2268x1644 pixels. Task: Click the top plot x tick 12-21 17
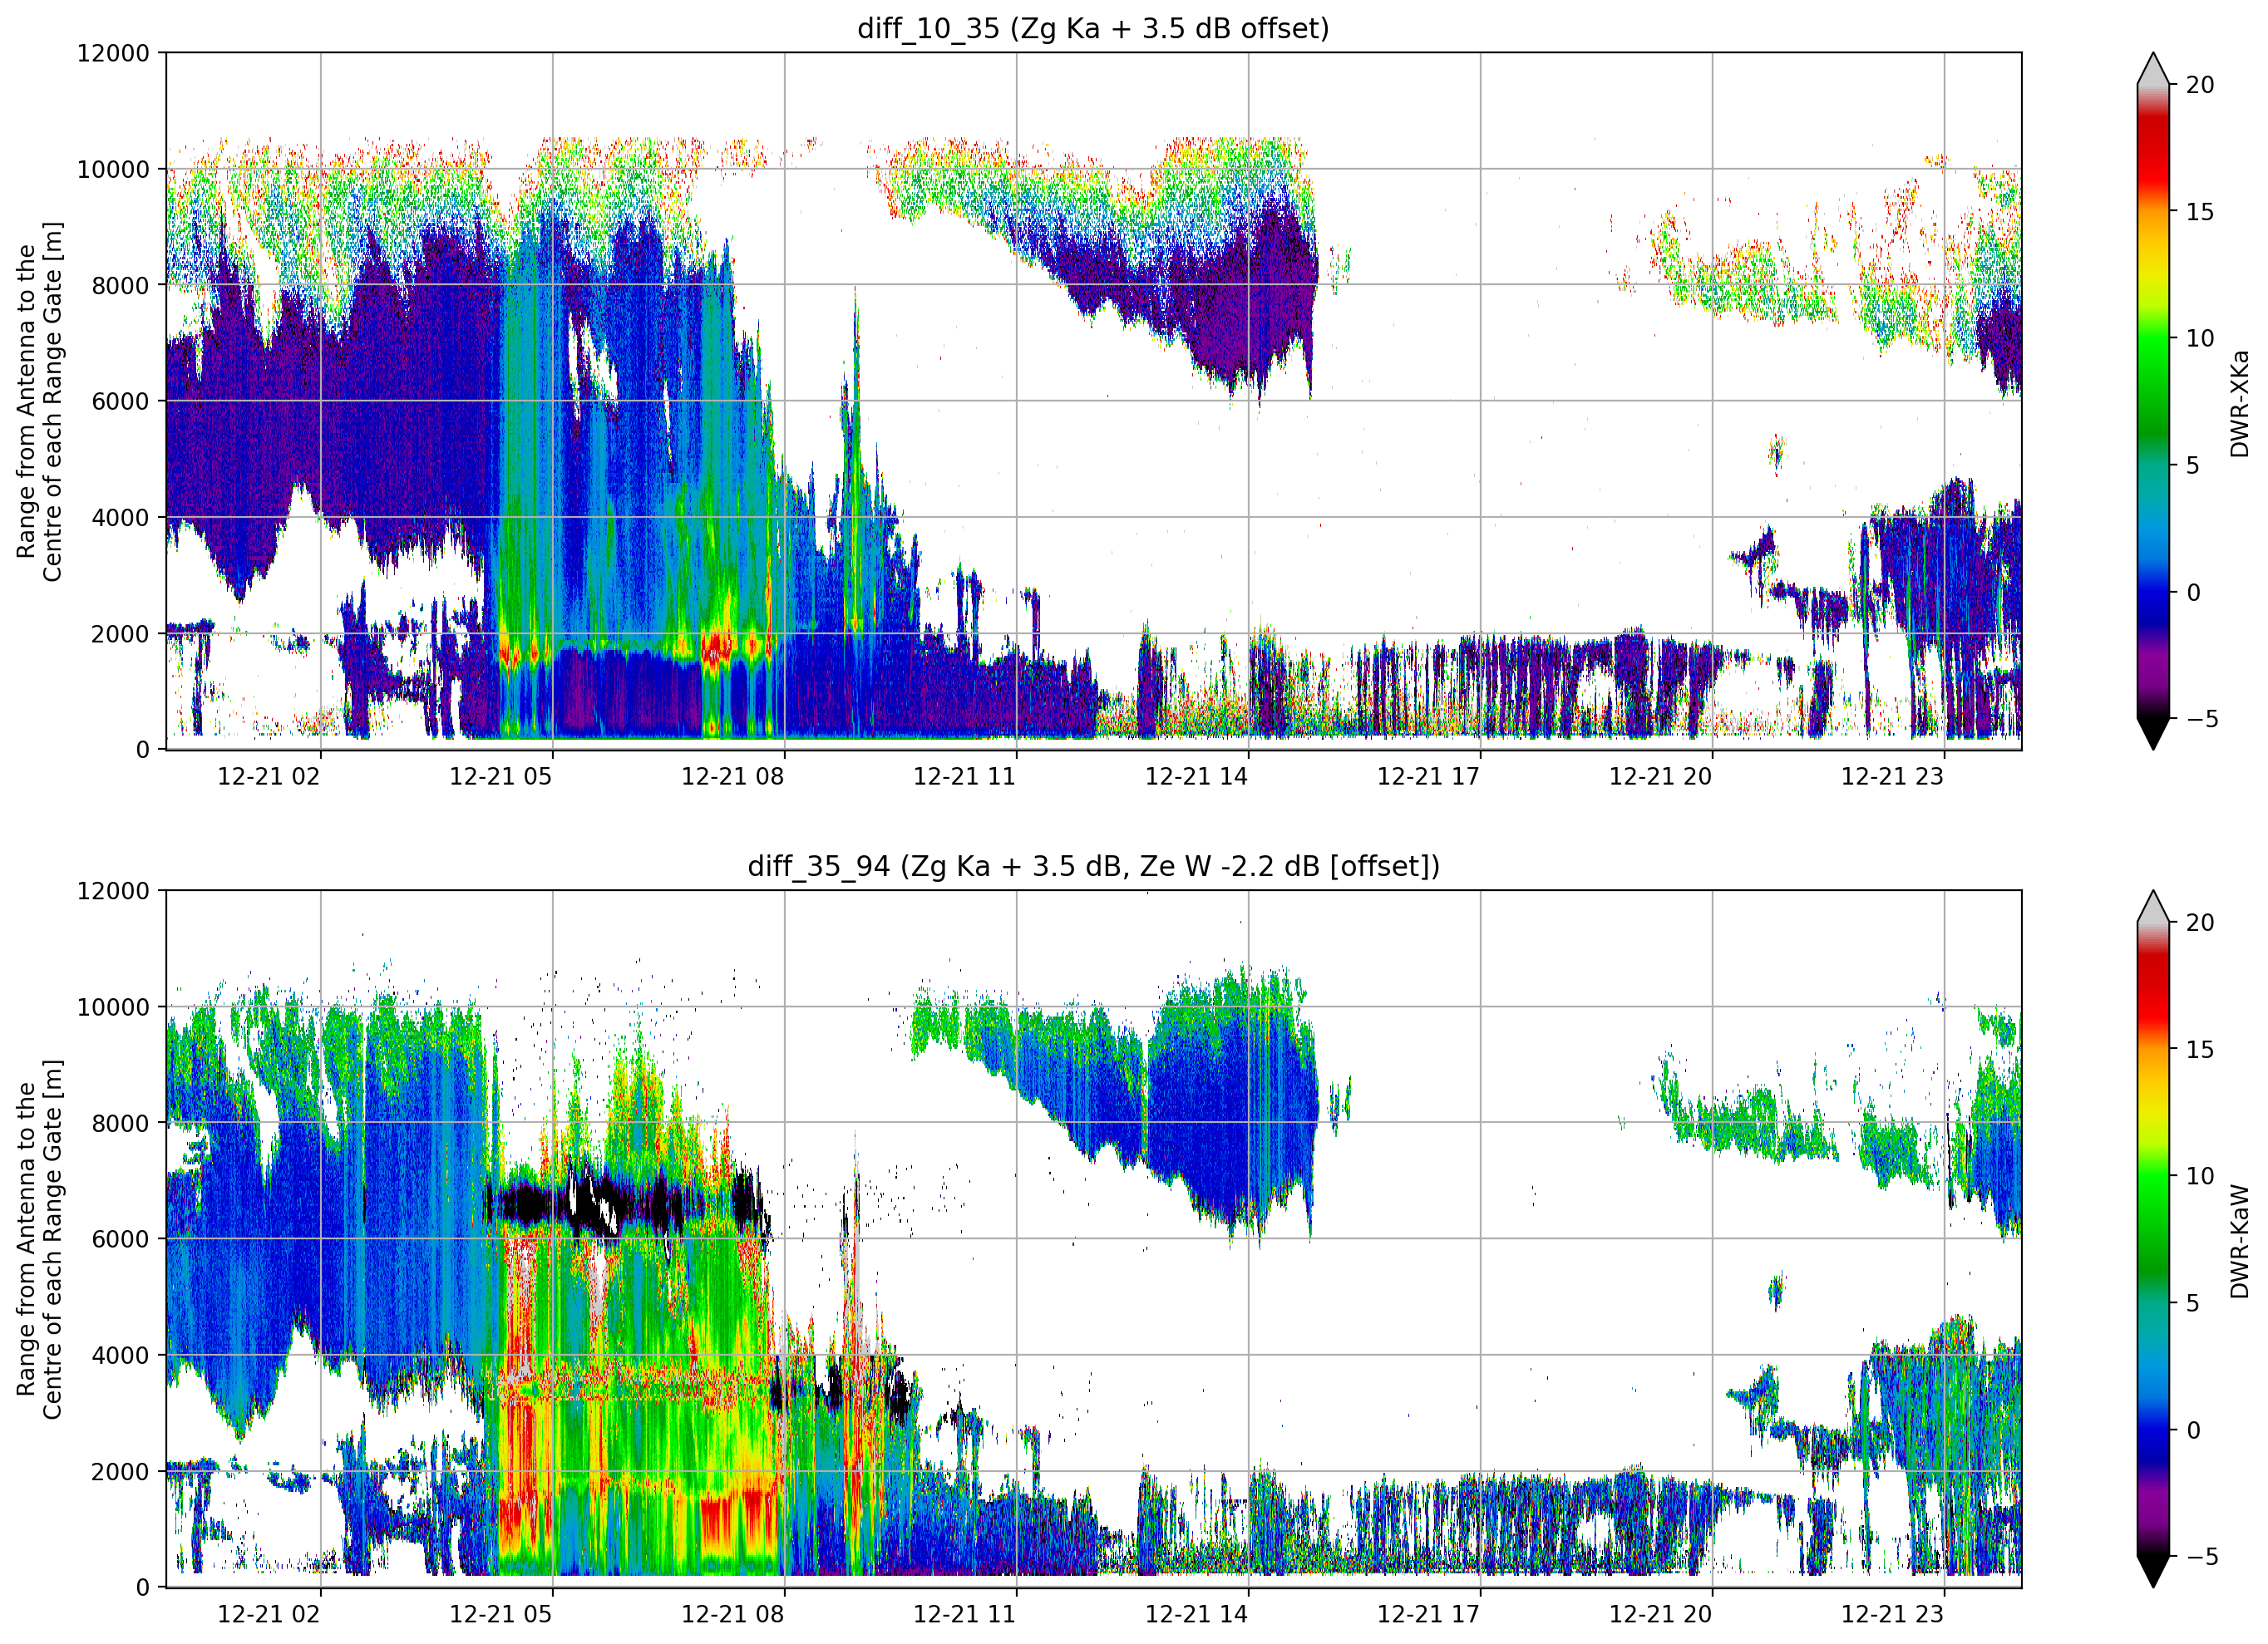(x=1429, y=777)
